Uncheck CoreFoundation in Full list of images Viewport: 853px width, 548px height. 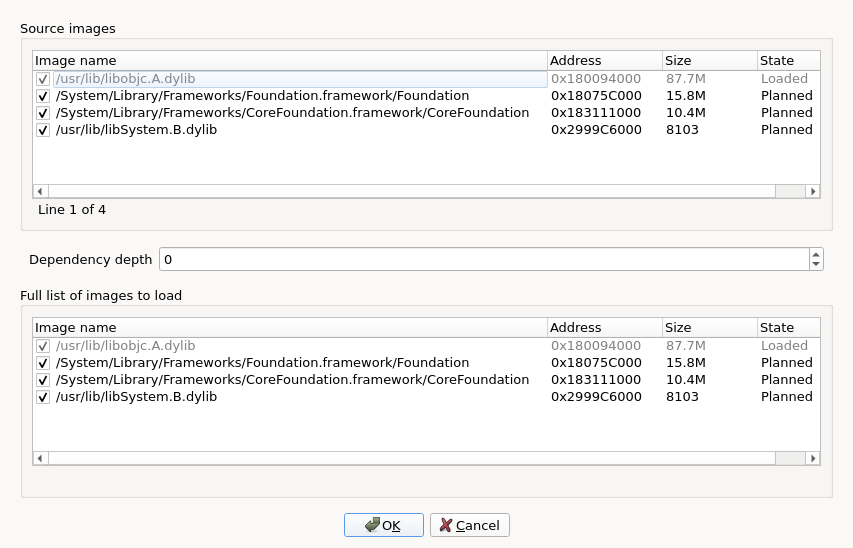tap(43, 380)
